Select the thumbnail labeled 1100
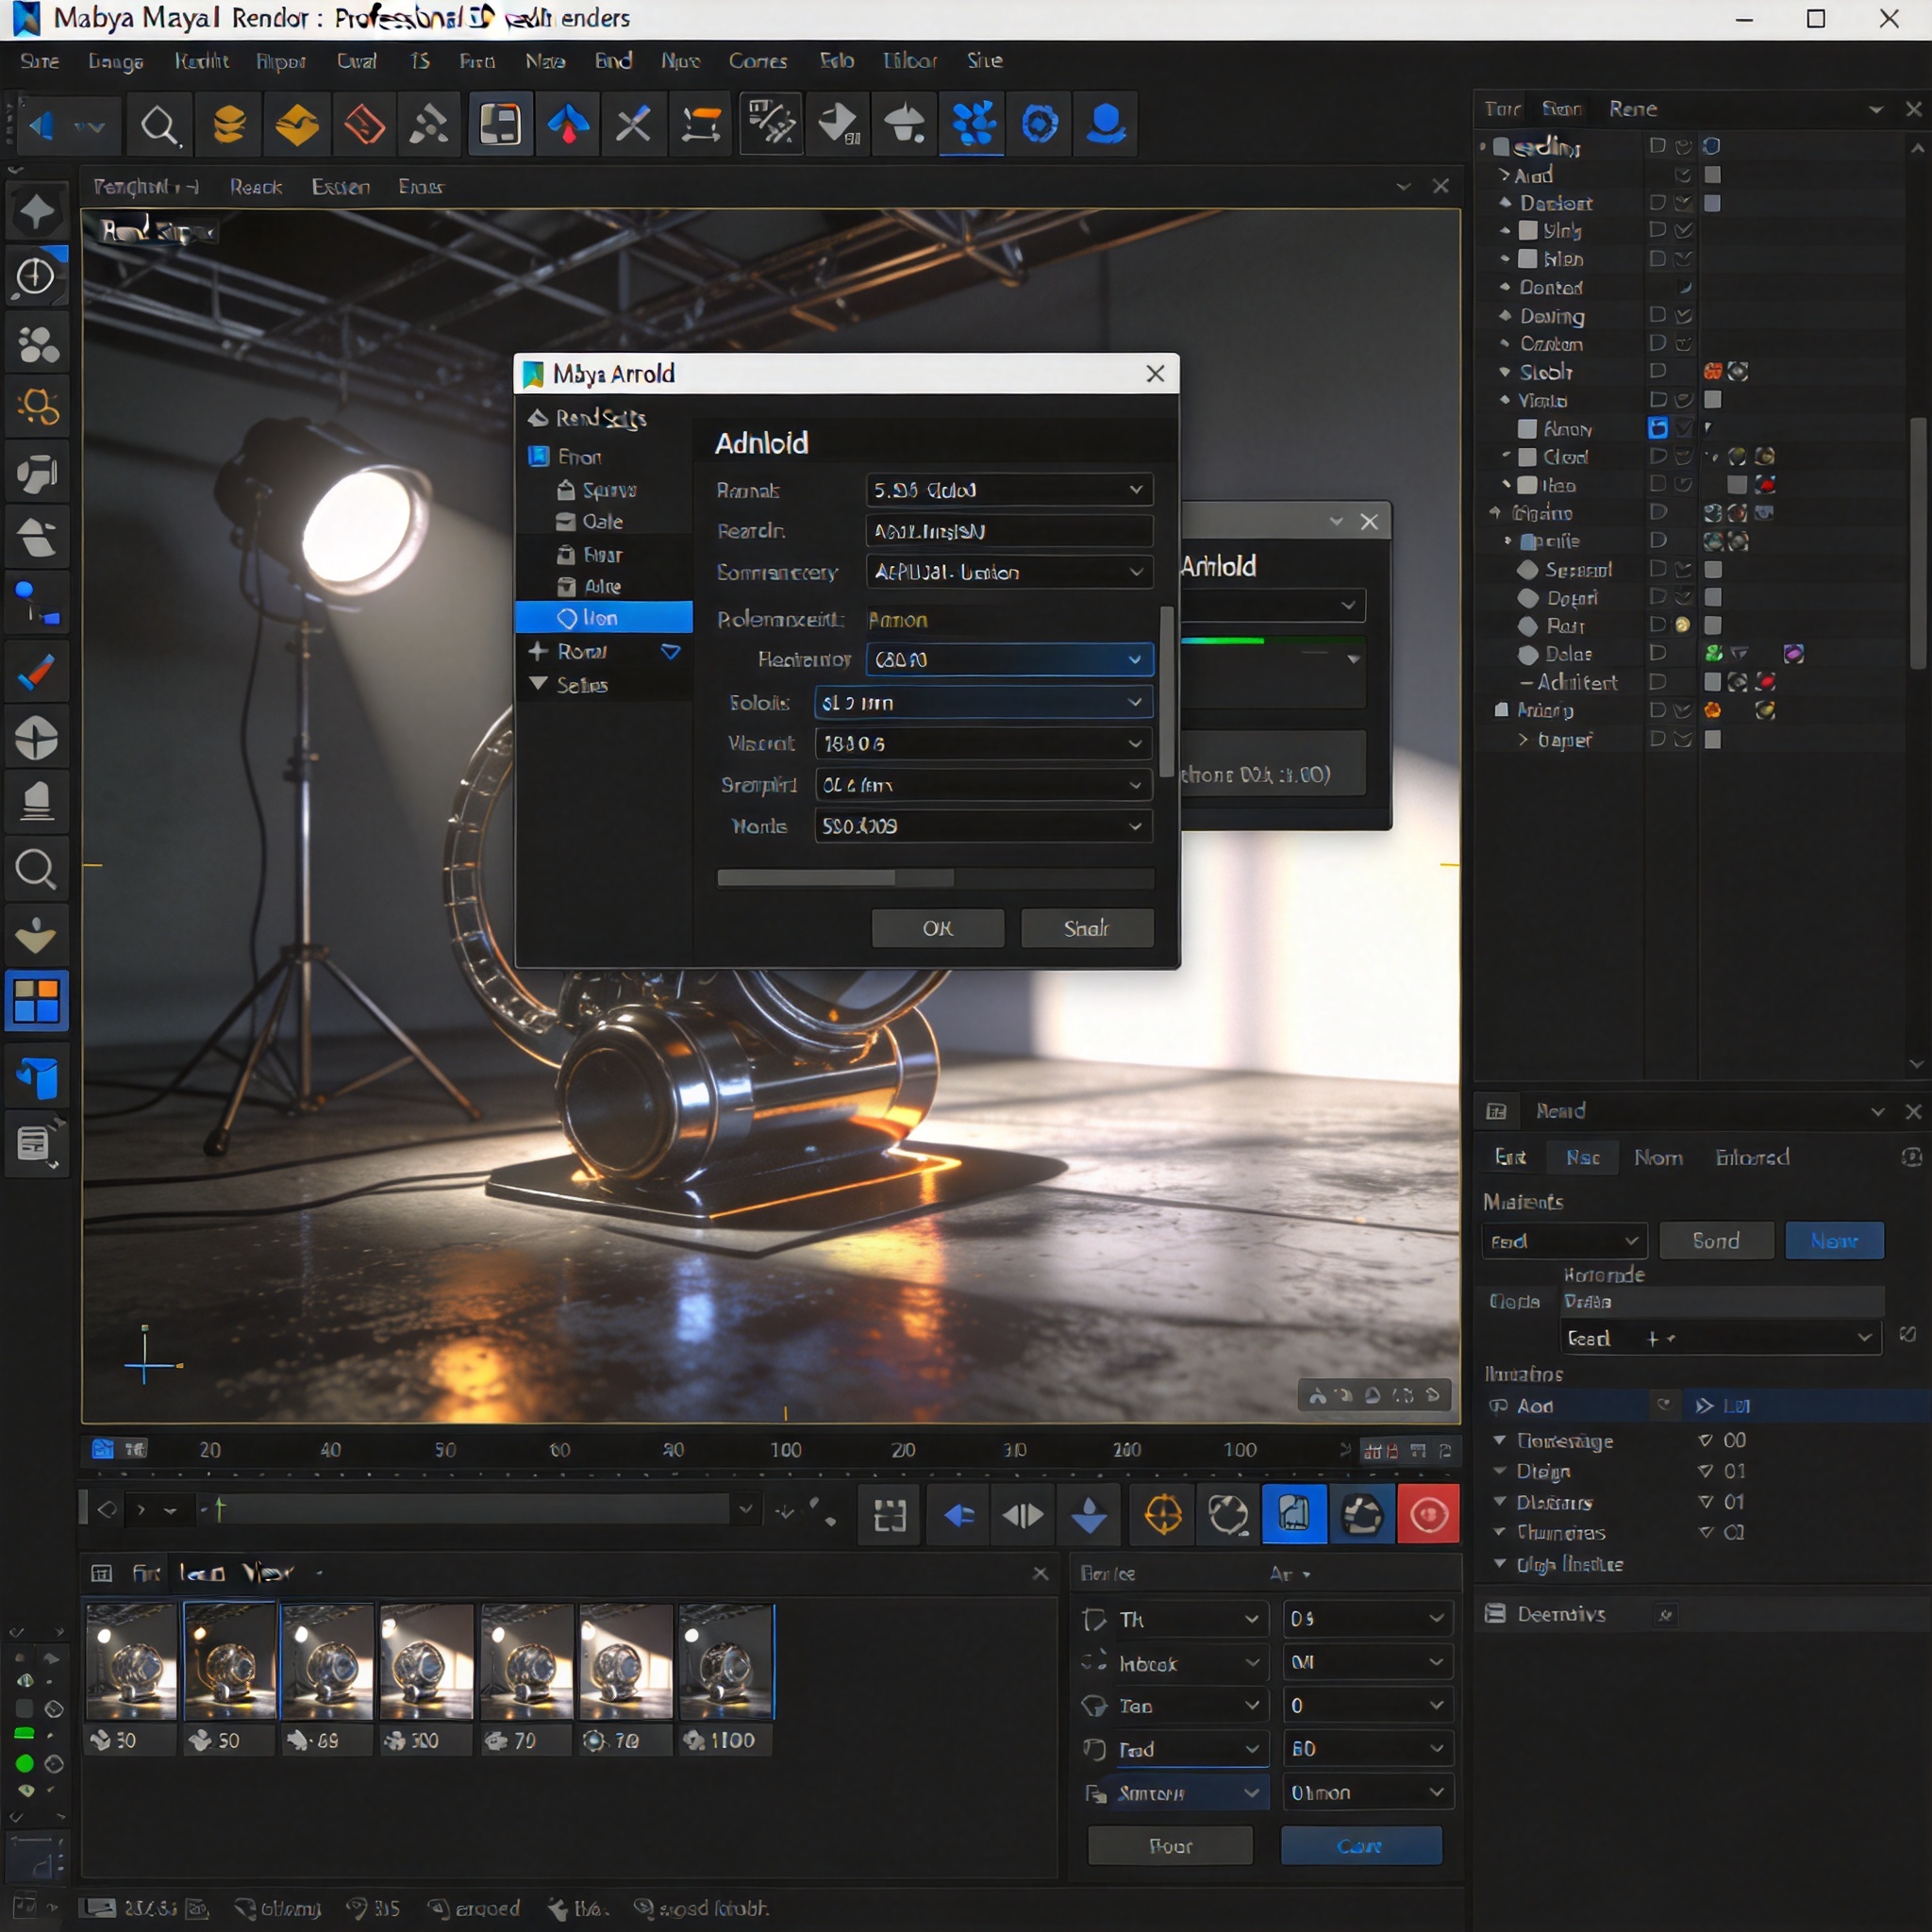 click(x=726, y=1681)
